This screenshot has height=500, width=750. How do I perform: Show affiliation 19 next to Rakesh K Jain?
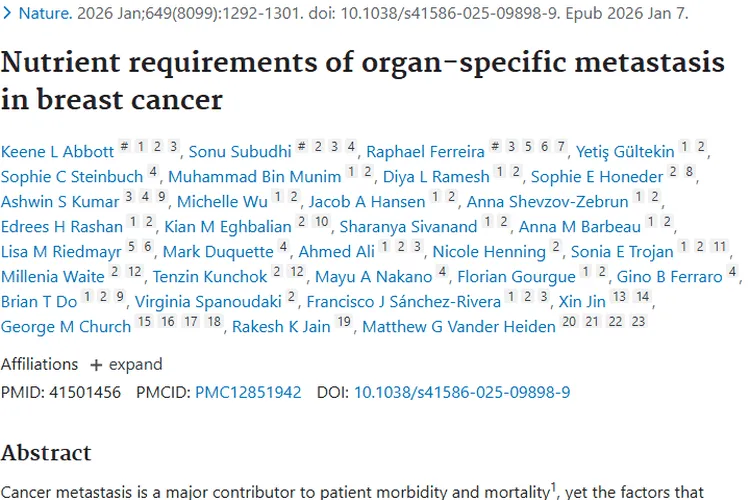(x=345, y=322)
